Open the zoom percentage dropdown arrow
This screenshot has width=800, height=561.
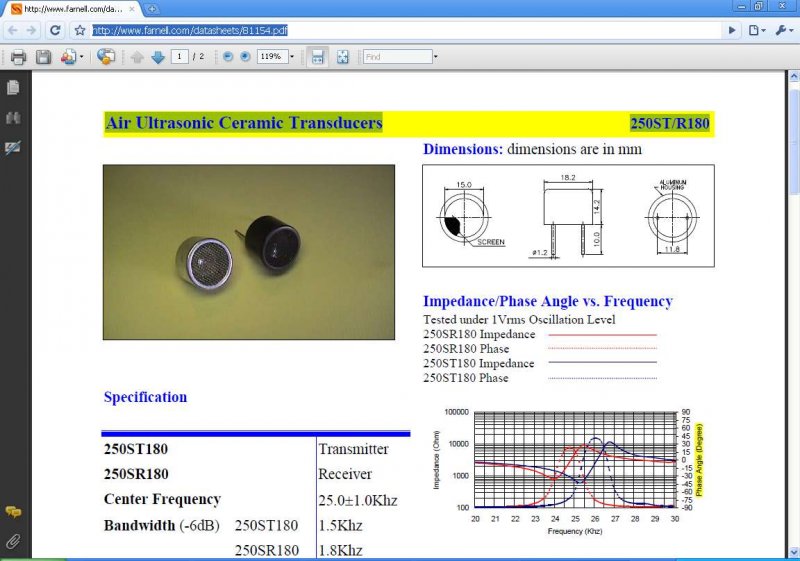[x=292, y=57]
